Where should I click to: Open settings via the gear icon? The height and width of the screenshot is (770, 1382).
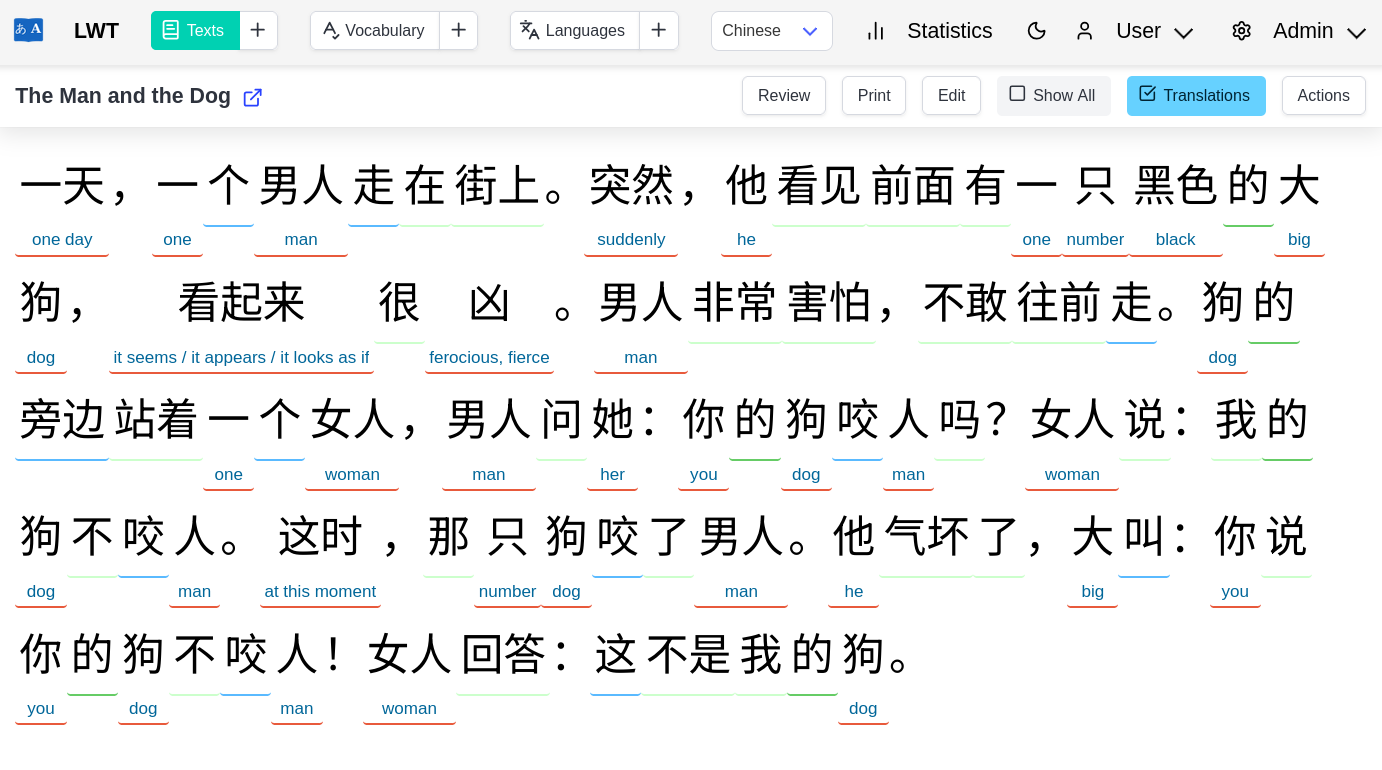[1241, 31]
